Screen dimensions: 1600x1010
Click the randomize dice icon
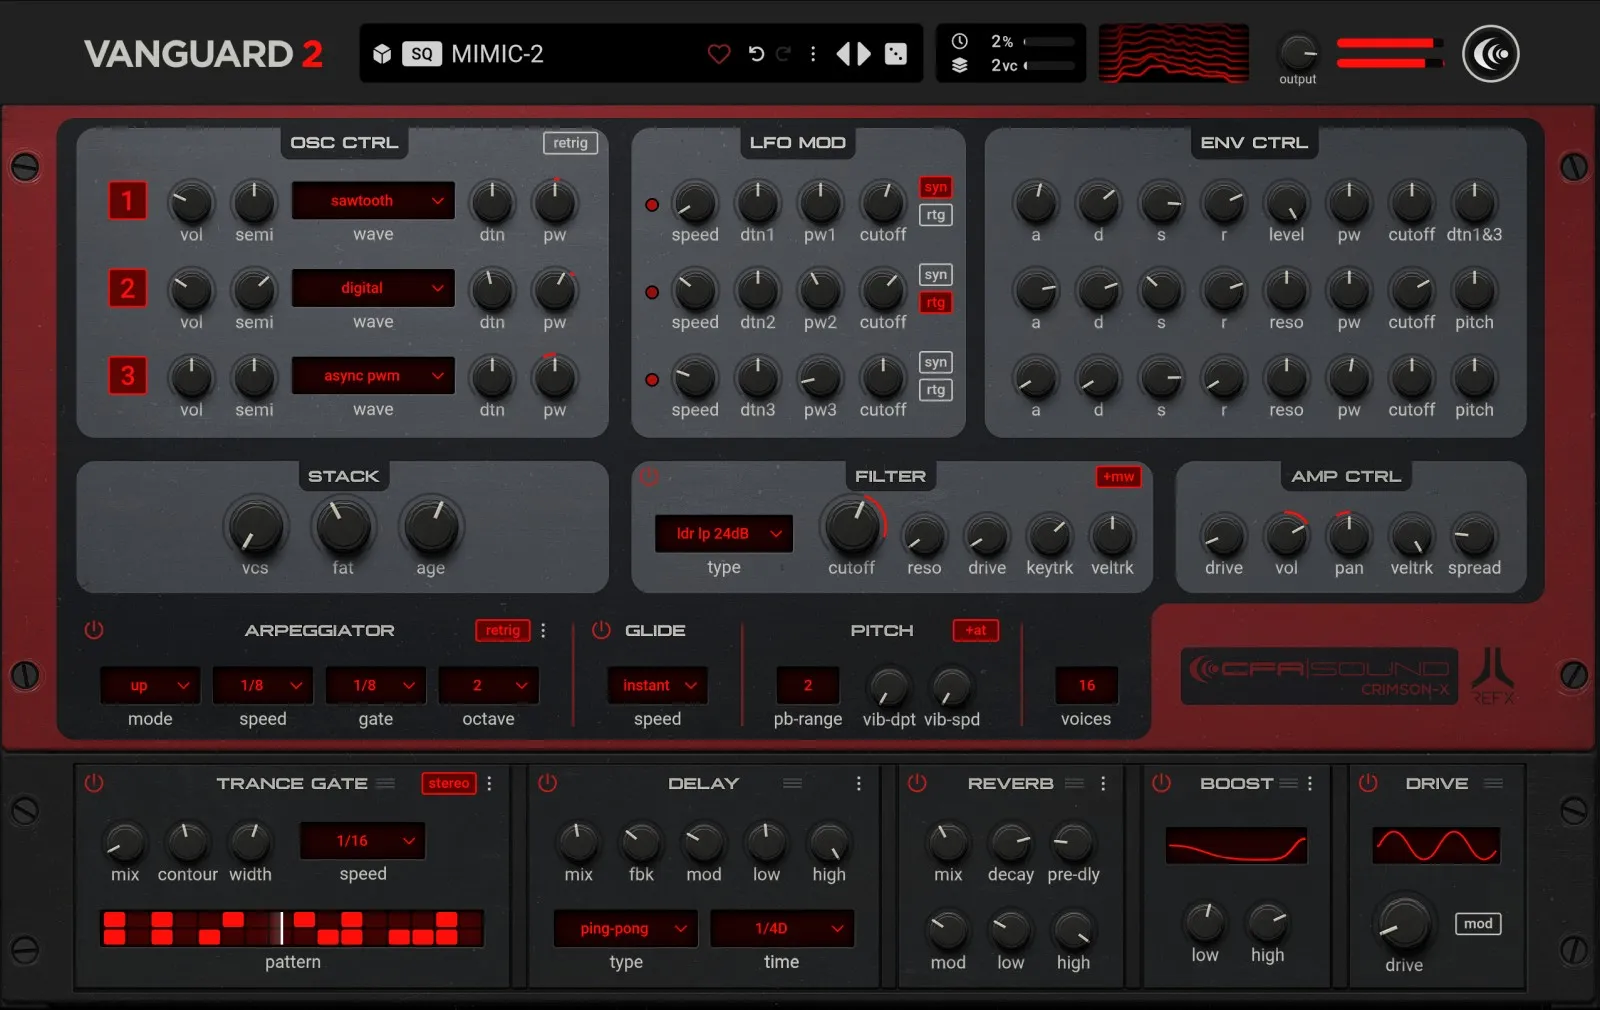[896, 54]
